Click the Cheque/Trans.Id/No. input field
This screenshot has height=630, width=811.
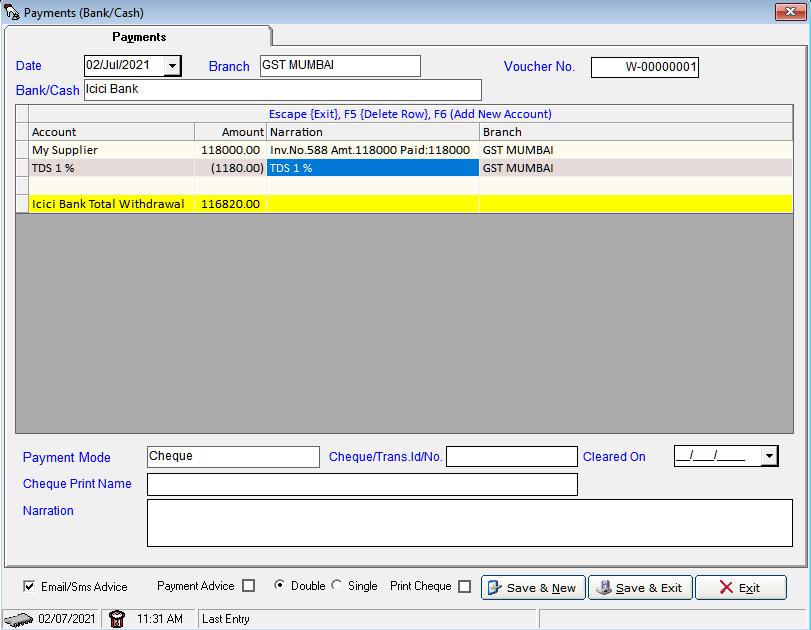pos(511,457)
